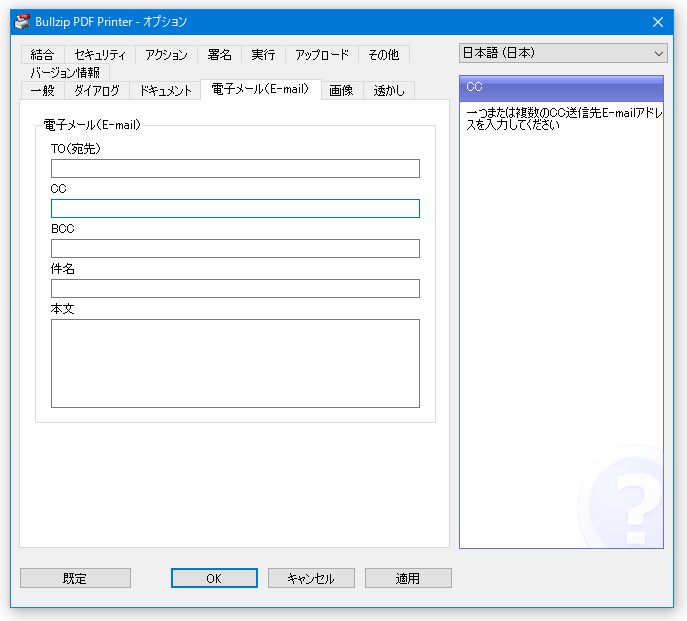Select the 電子メール(E-mail) tab
The image size is (687, 621).
click(x=261, y=89)
